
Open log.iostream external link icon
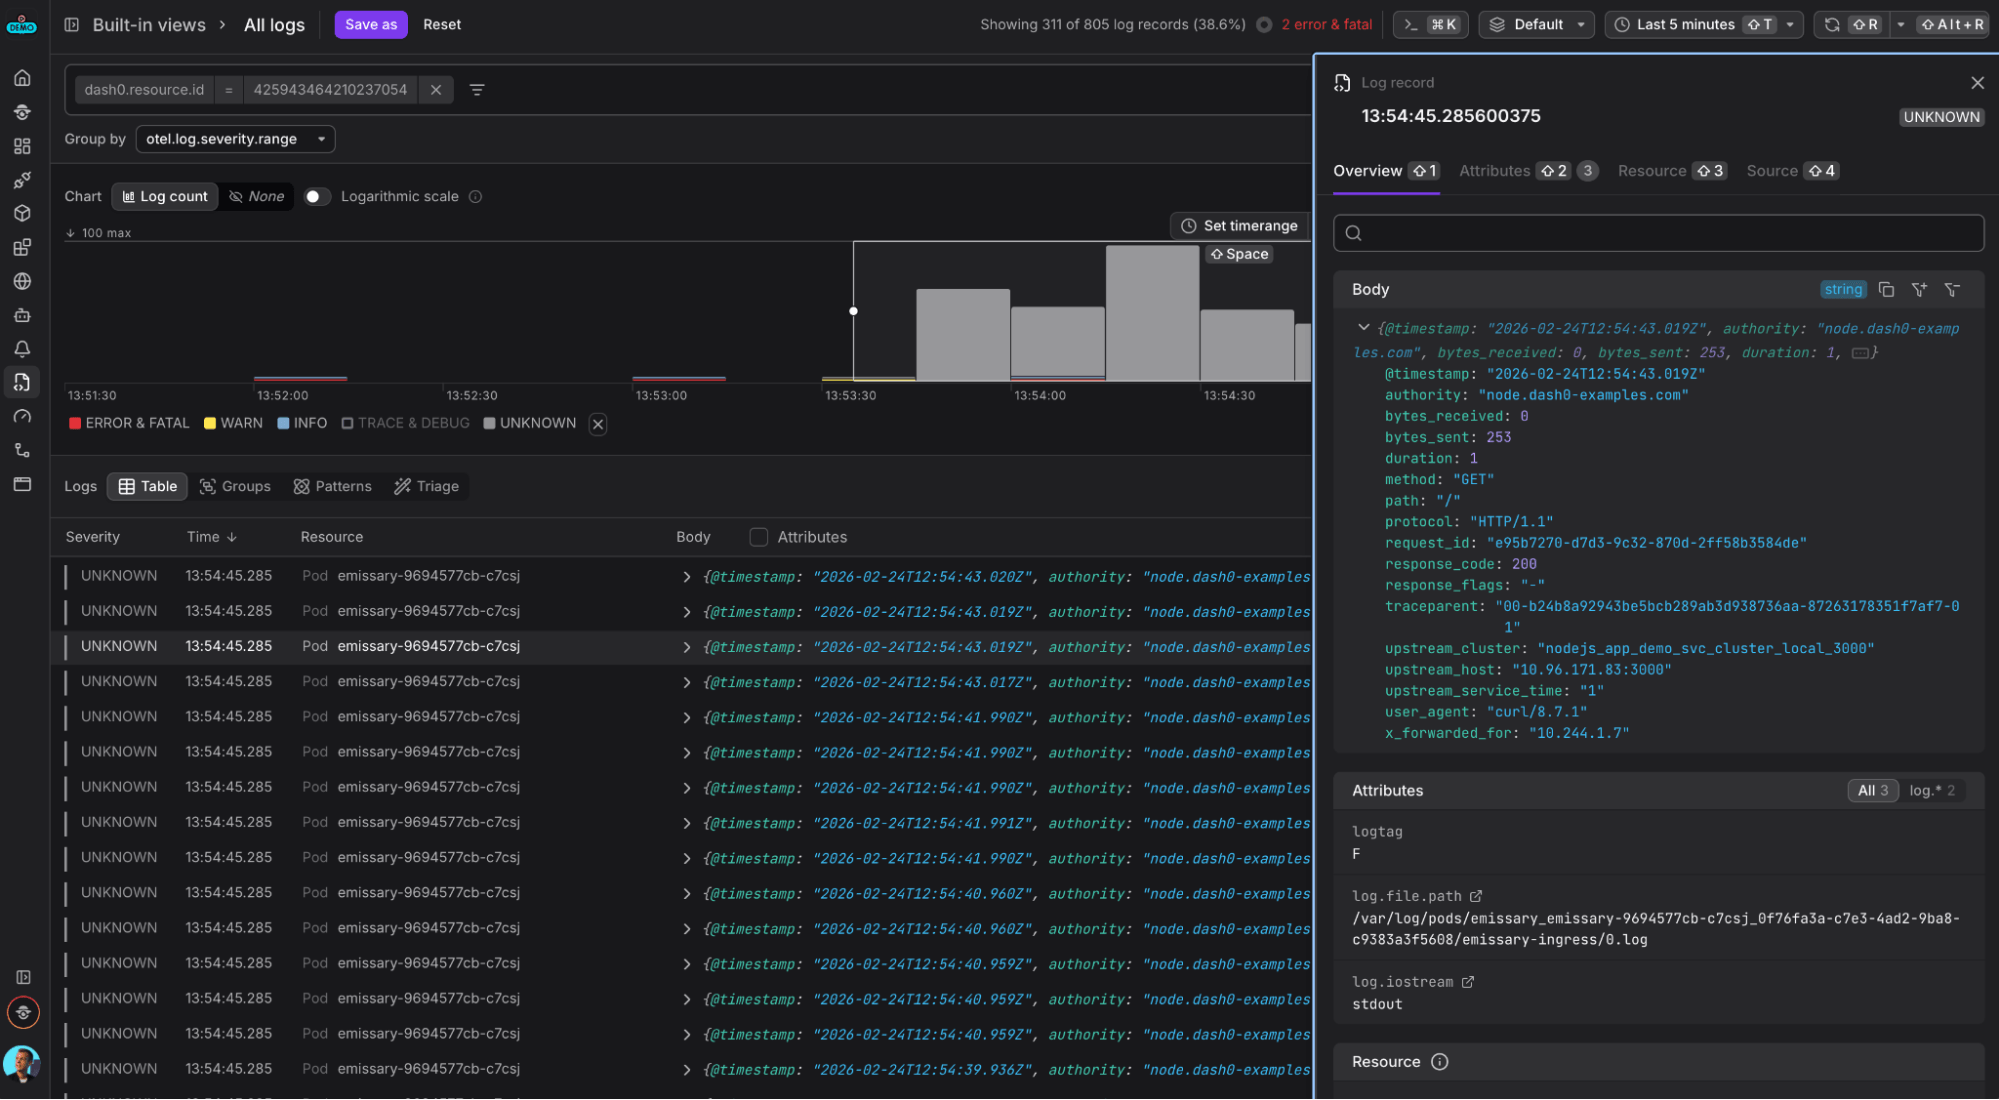1467,982
